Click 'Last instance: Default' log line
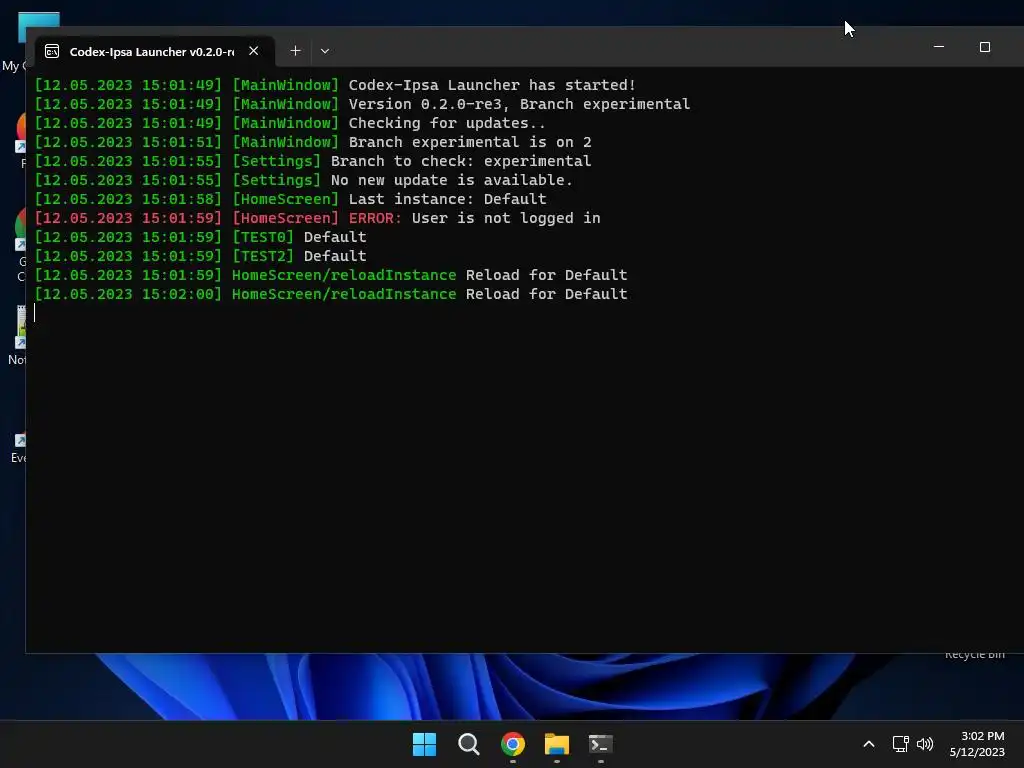1024x768 pixels. click(290, 199)
